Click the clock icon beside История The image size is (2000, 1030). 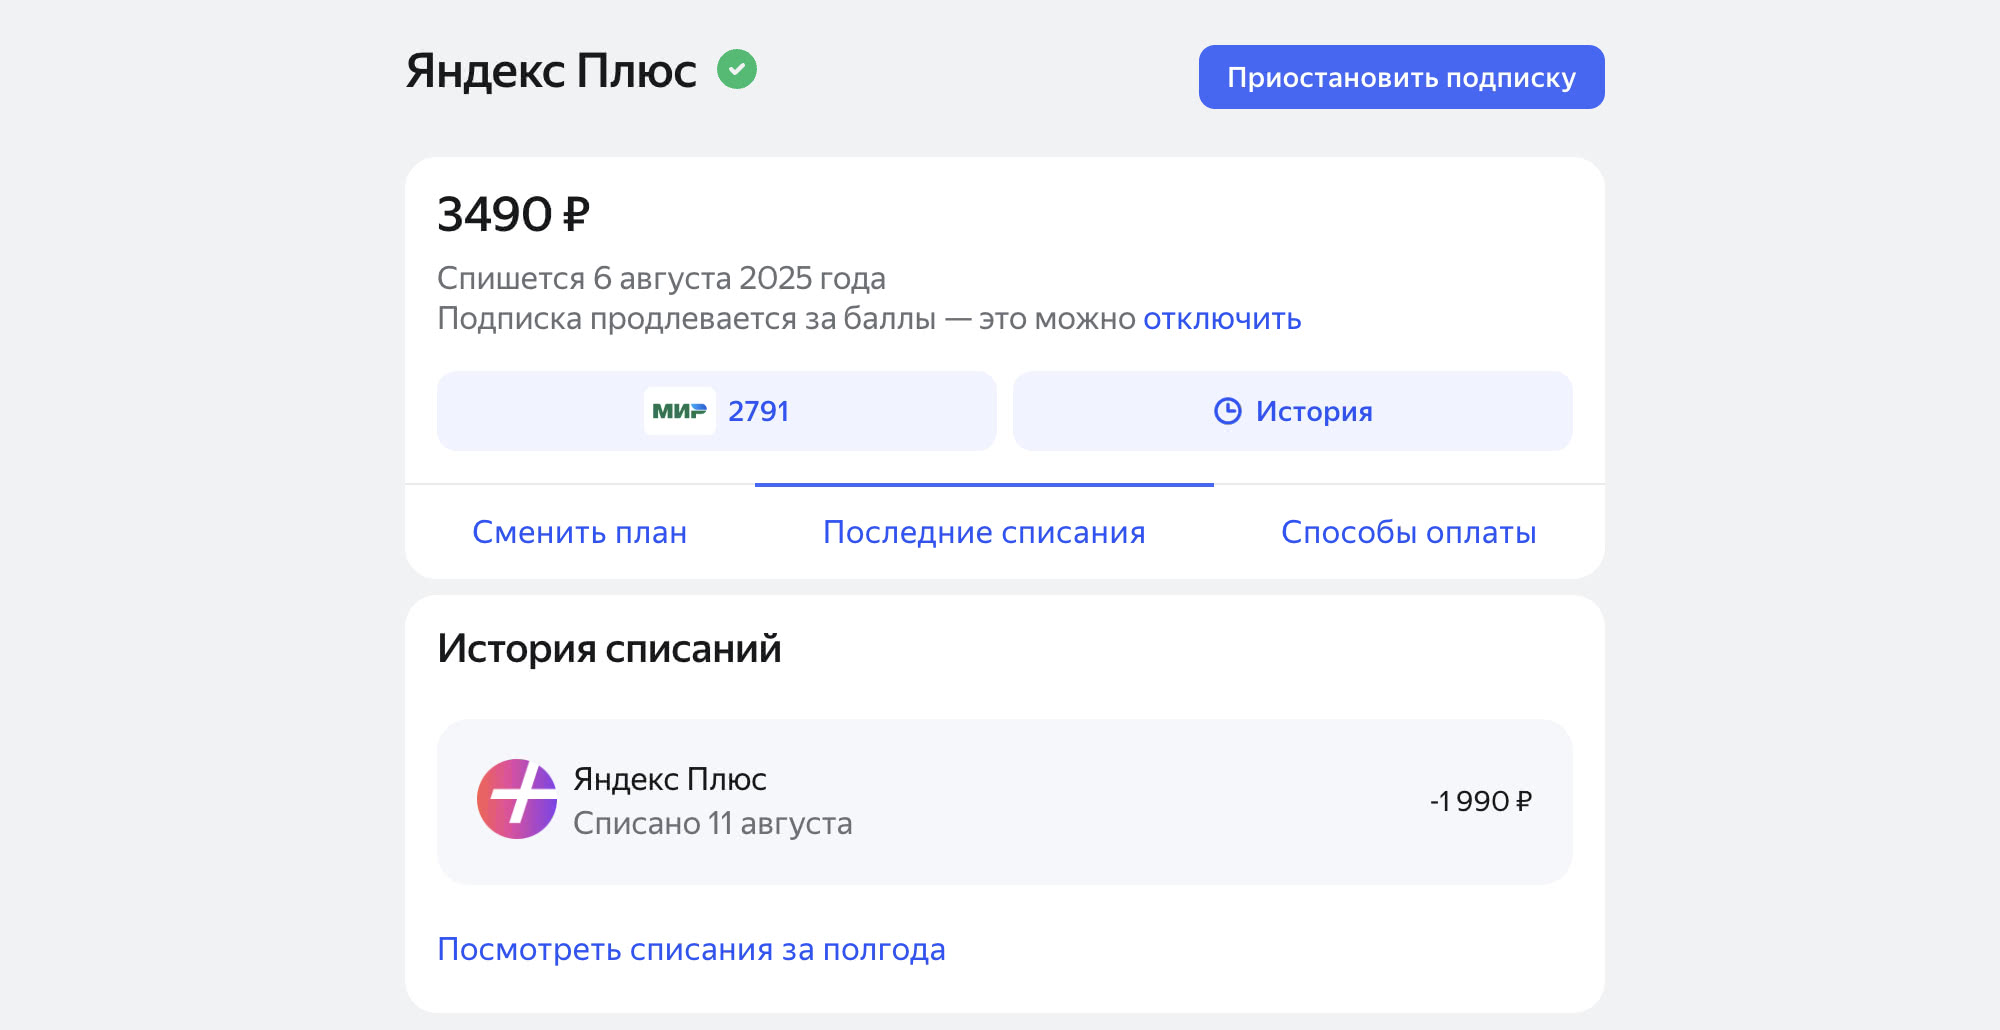pyautogui.click(x=1228, y=411)
